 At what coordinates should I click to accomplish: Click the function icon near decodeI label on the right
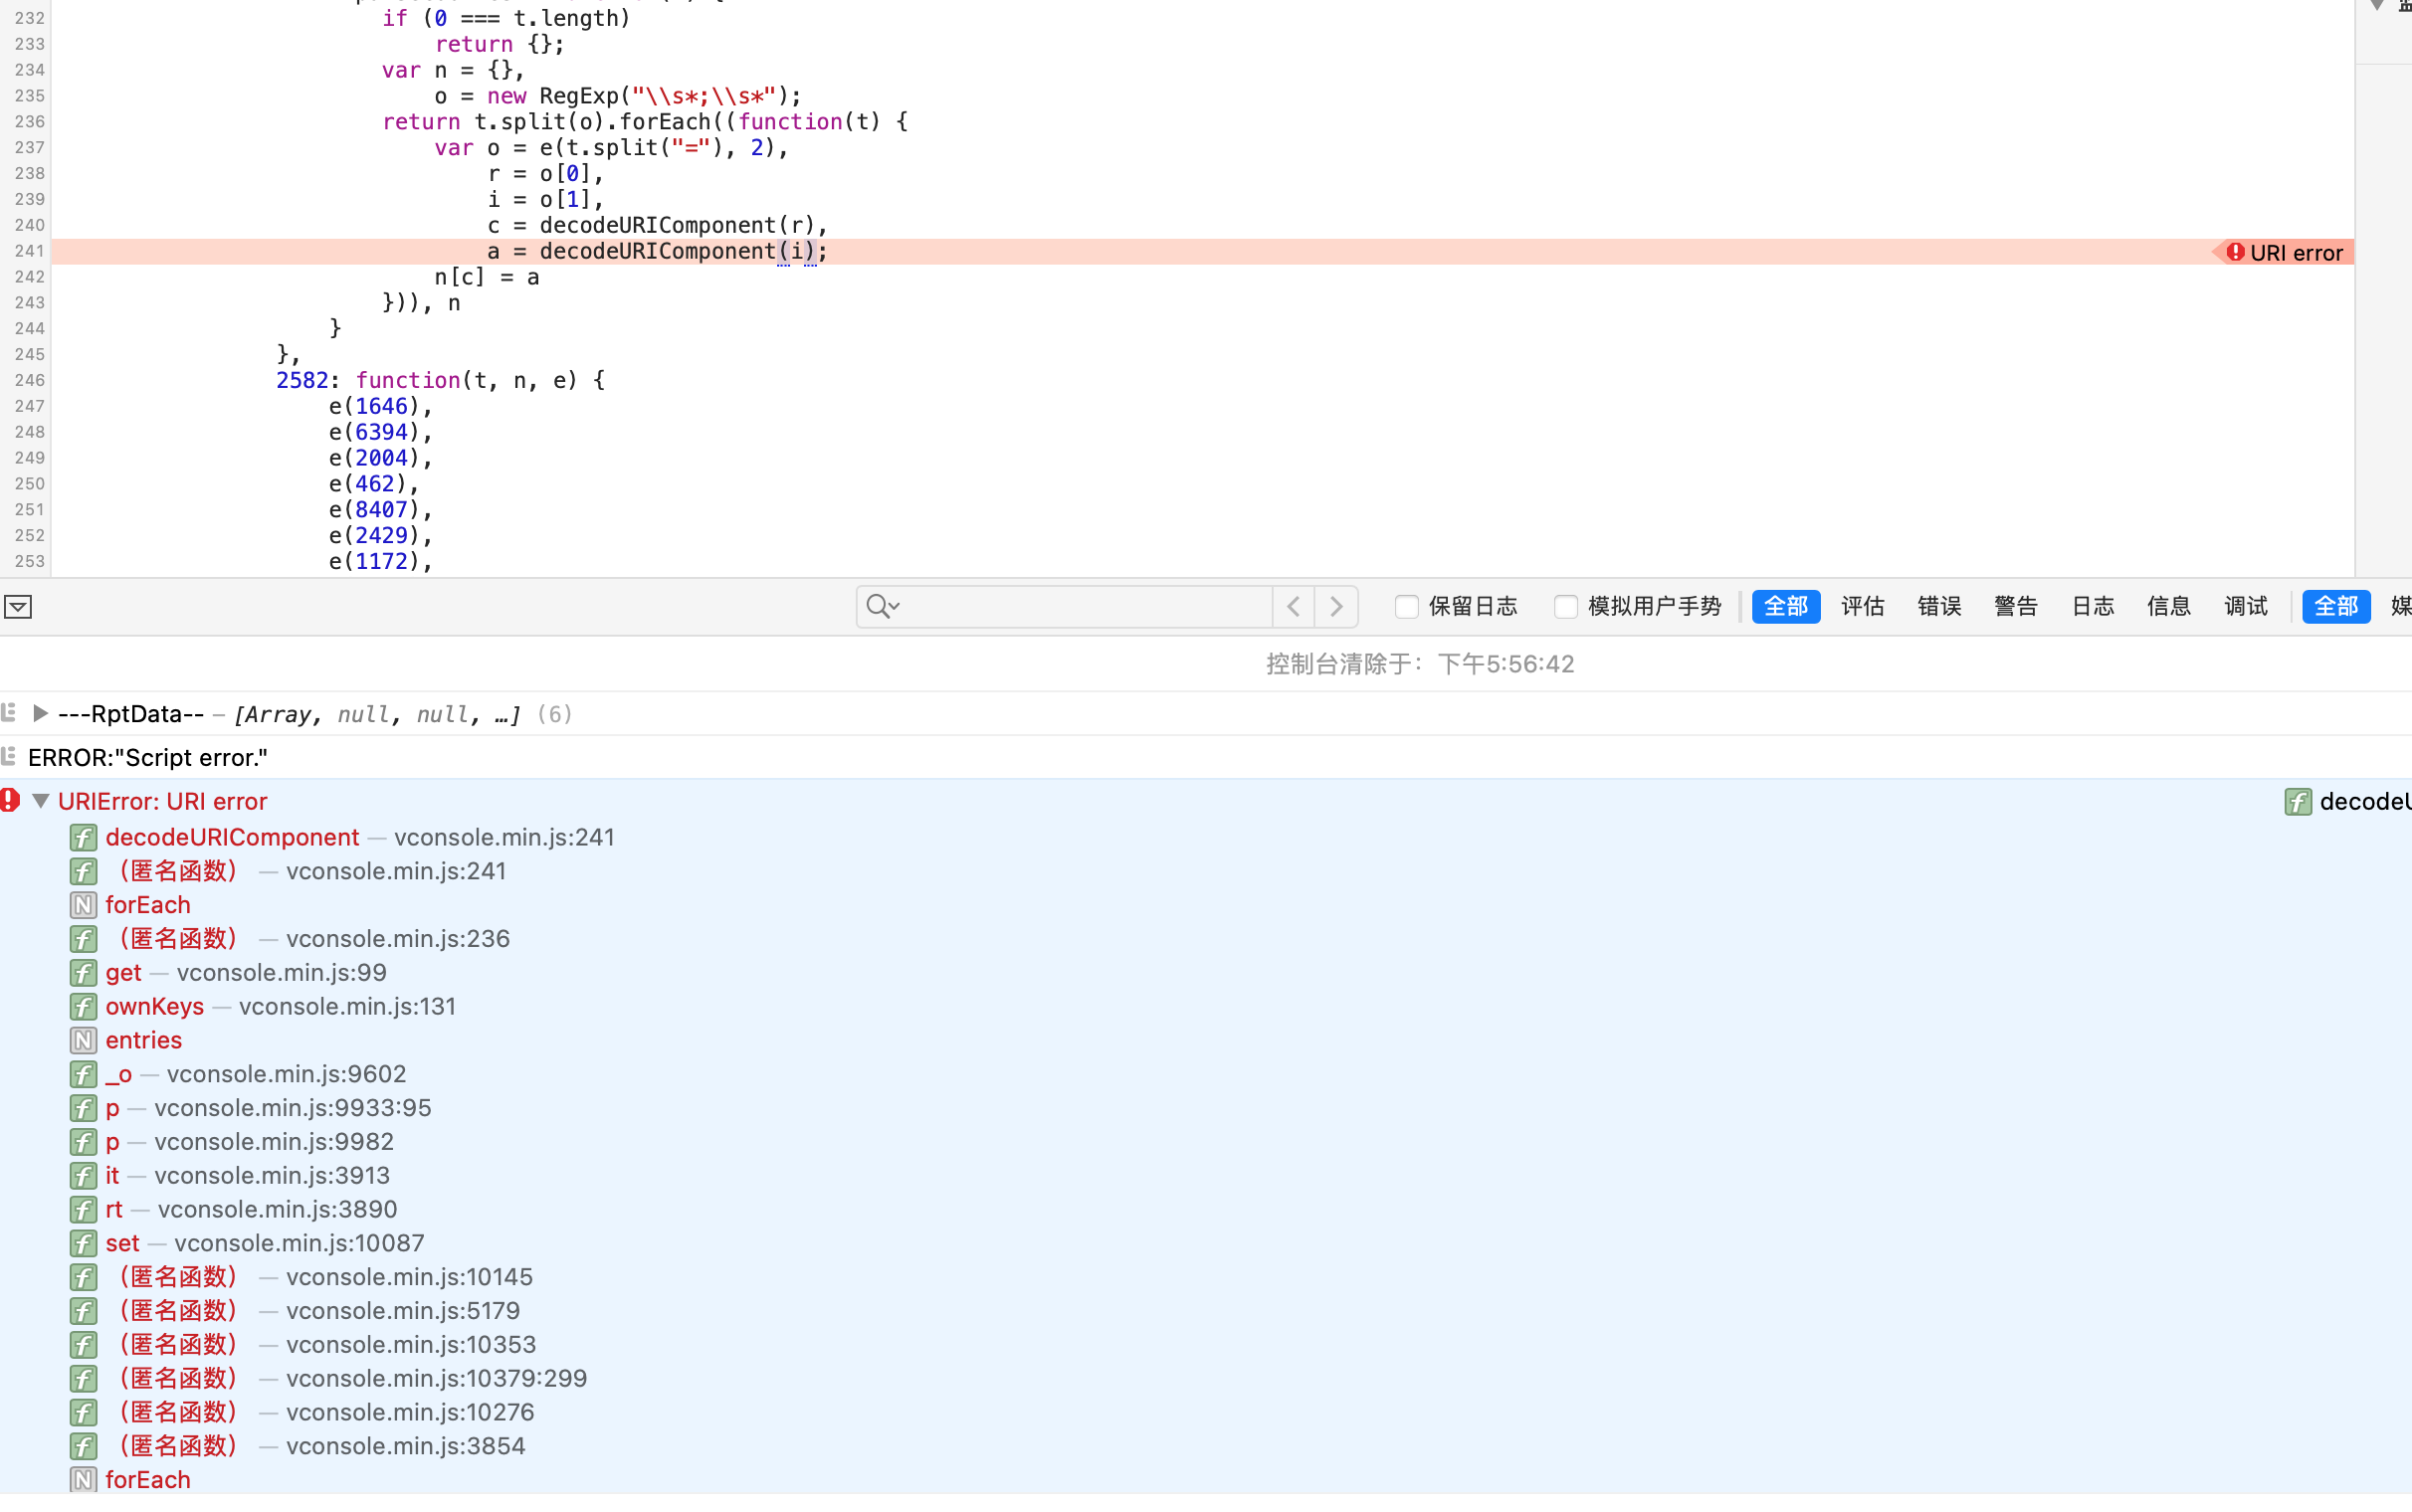point(2299,801)
